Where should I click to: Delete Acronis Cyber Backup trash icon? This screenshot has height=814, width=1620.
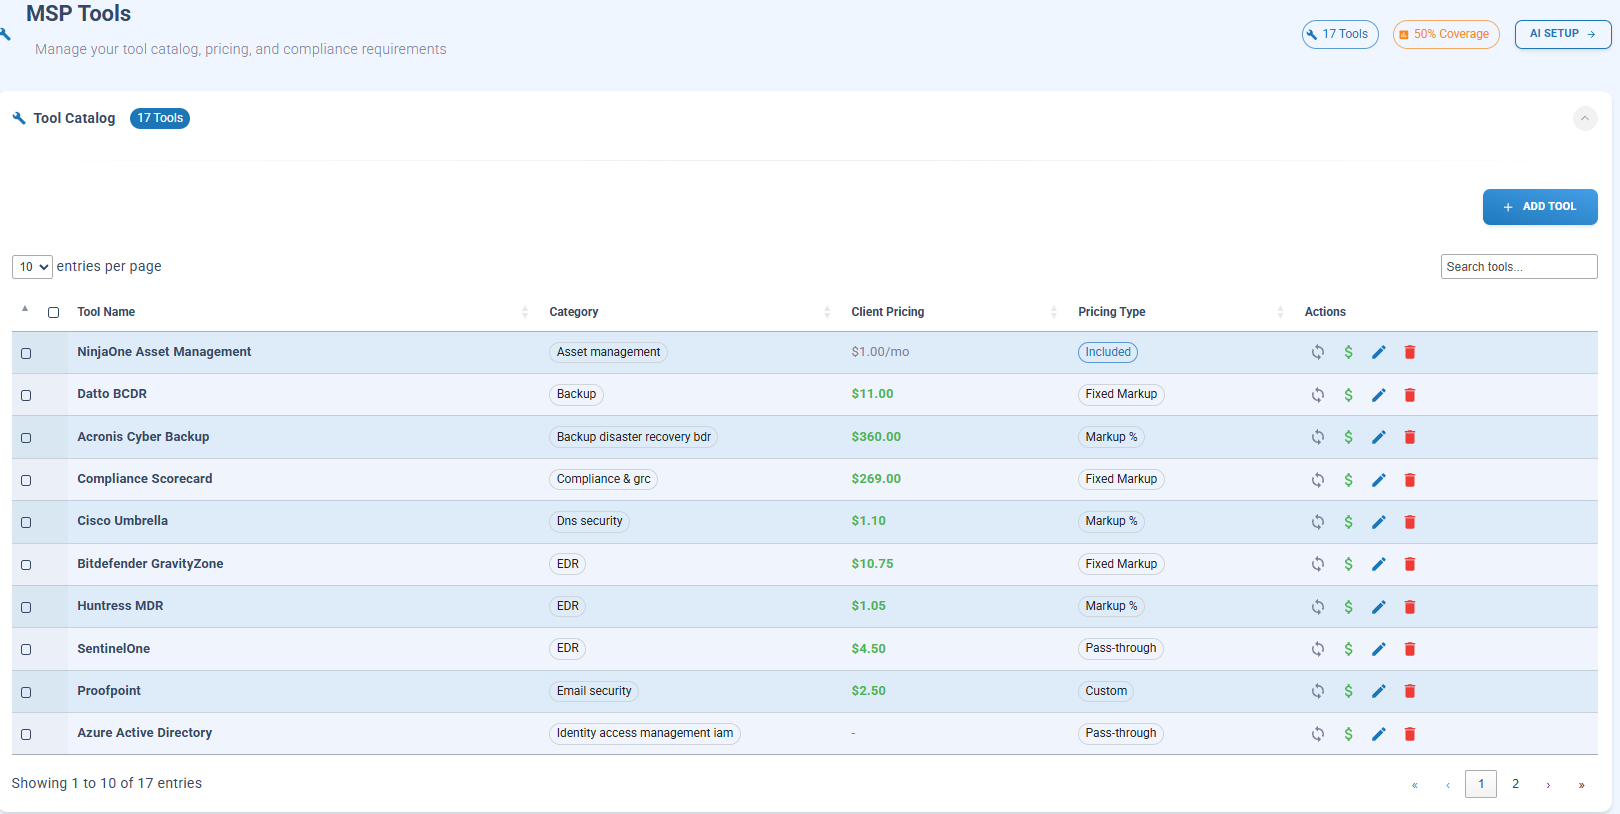[1410, 437]
